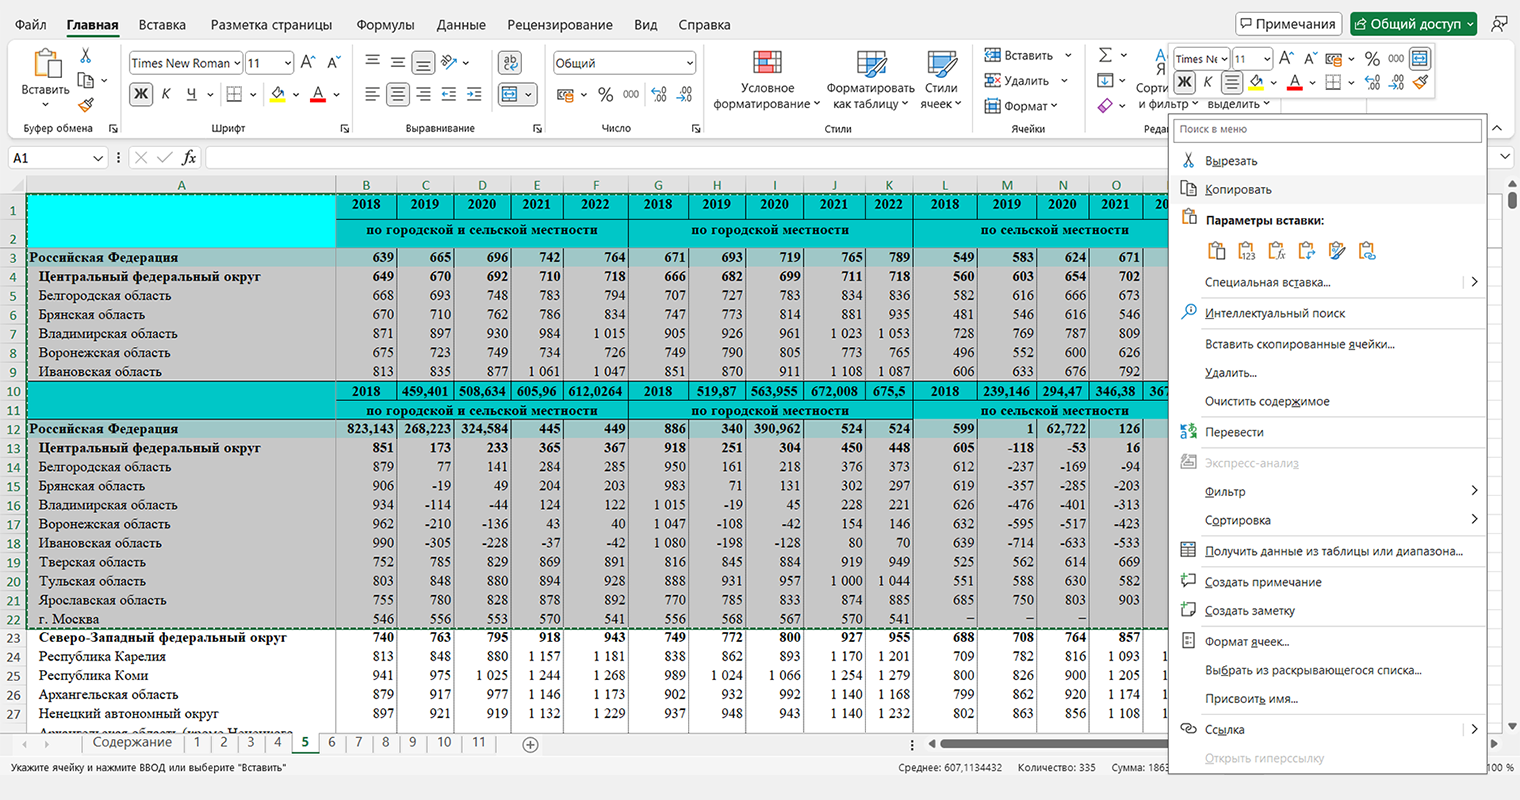Click the decrease indent icon in Выравнивание
The image size is (1520, 800).
point(448,94)
